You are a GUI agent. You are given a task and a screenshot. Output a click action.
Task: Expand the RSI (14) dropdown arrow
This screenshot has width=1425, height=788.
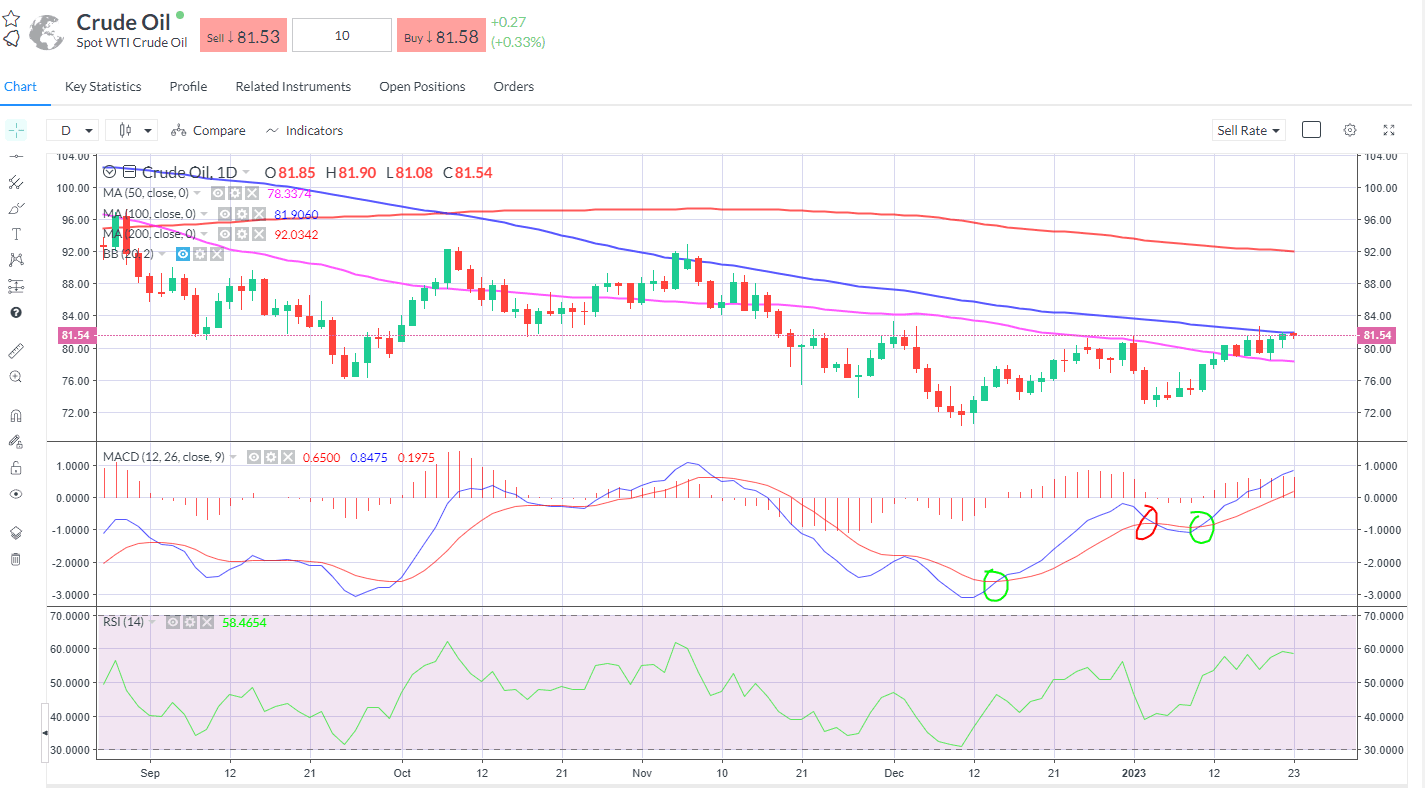point(153,622)
